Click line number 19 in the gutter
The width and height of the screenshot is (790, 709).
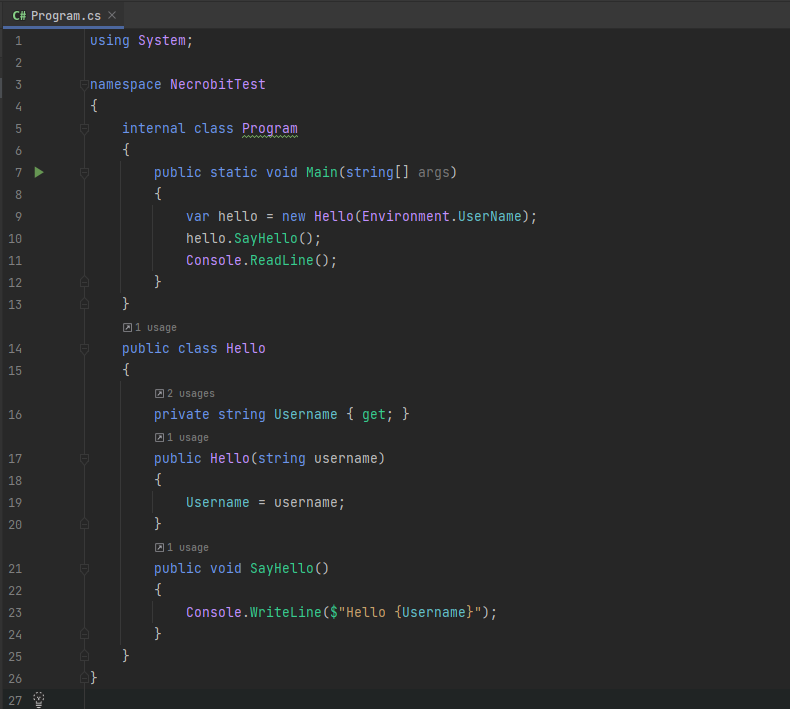pos(15,502)
